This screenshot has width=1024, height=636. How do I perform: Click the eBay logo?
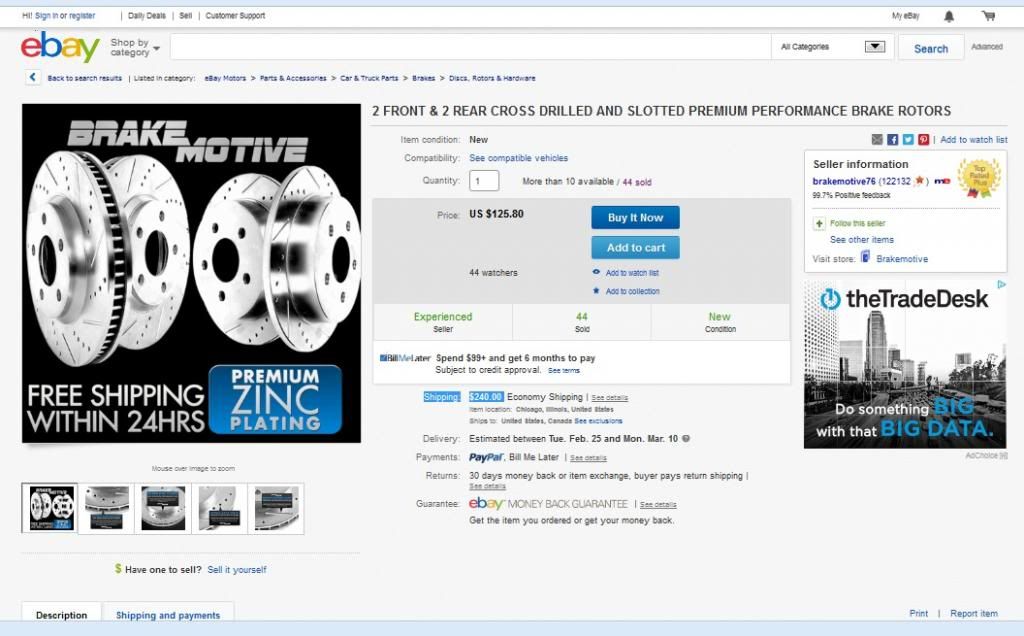click(x=60, y=47)
